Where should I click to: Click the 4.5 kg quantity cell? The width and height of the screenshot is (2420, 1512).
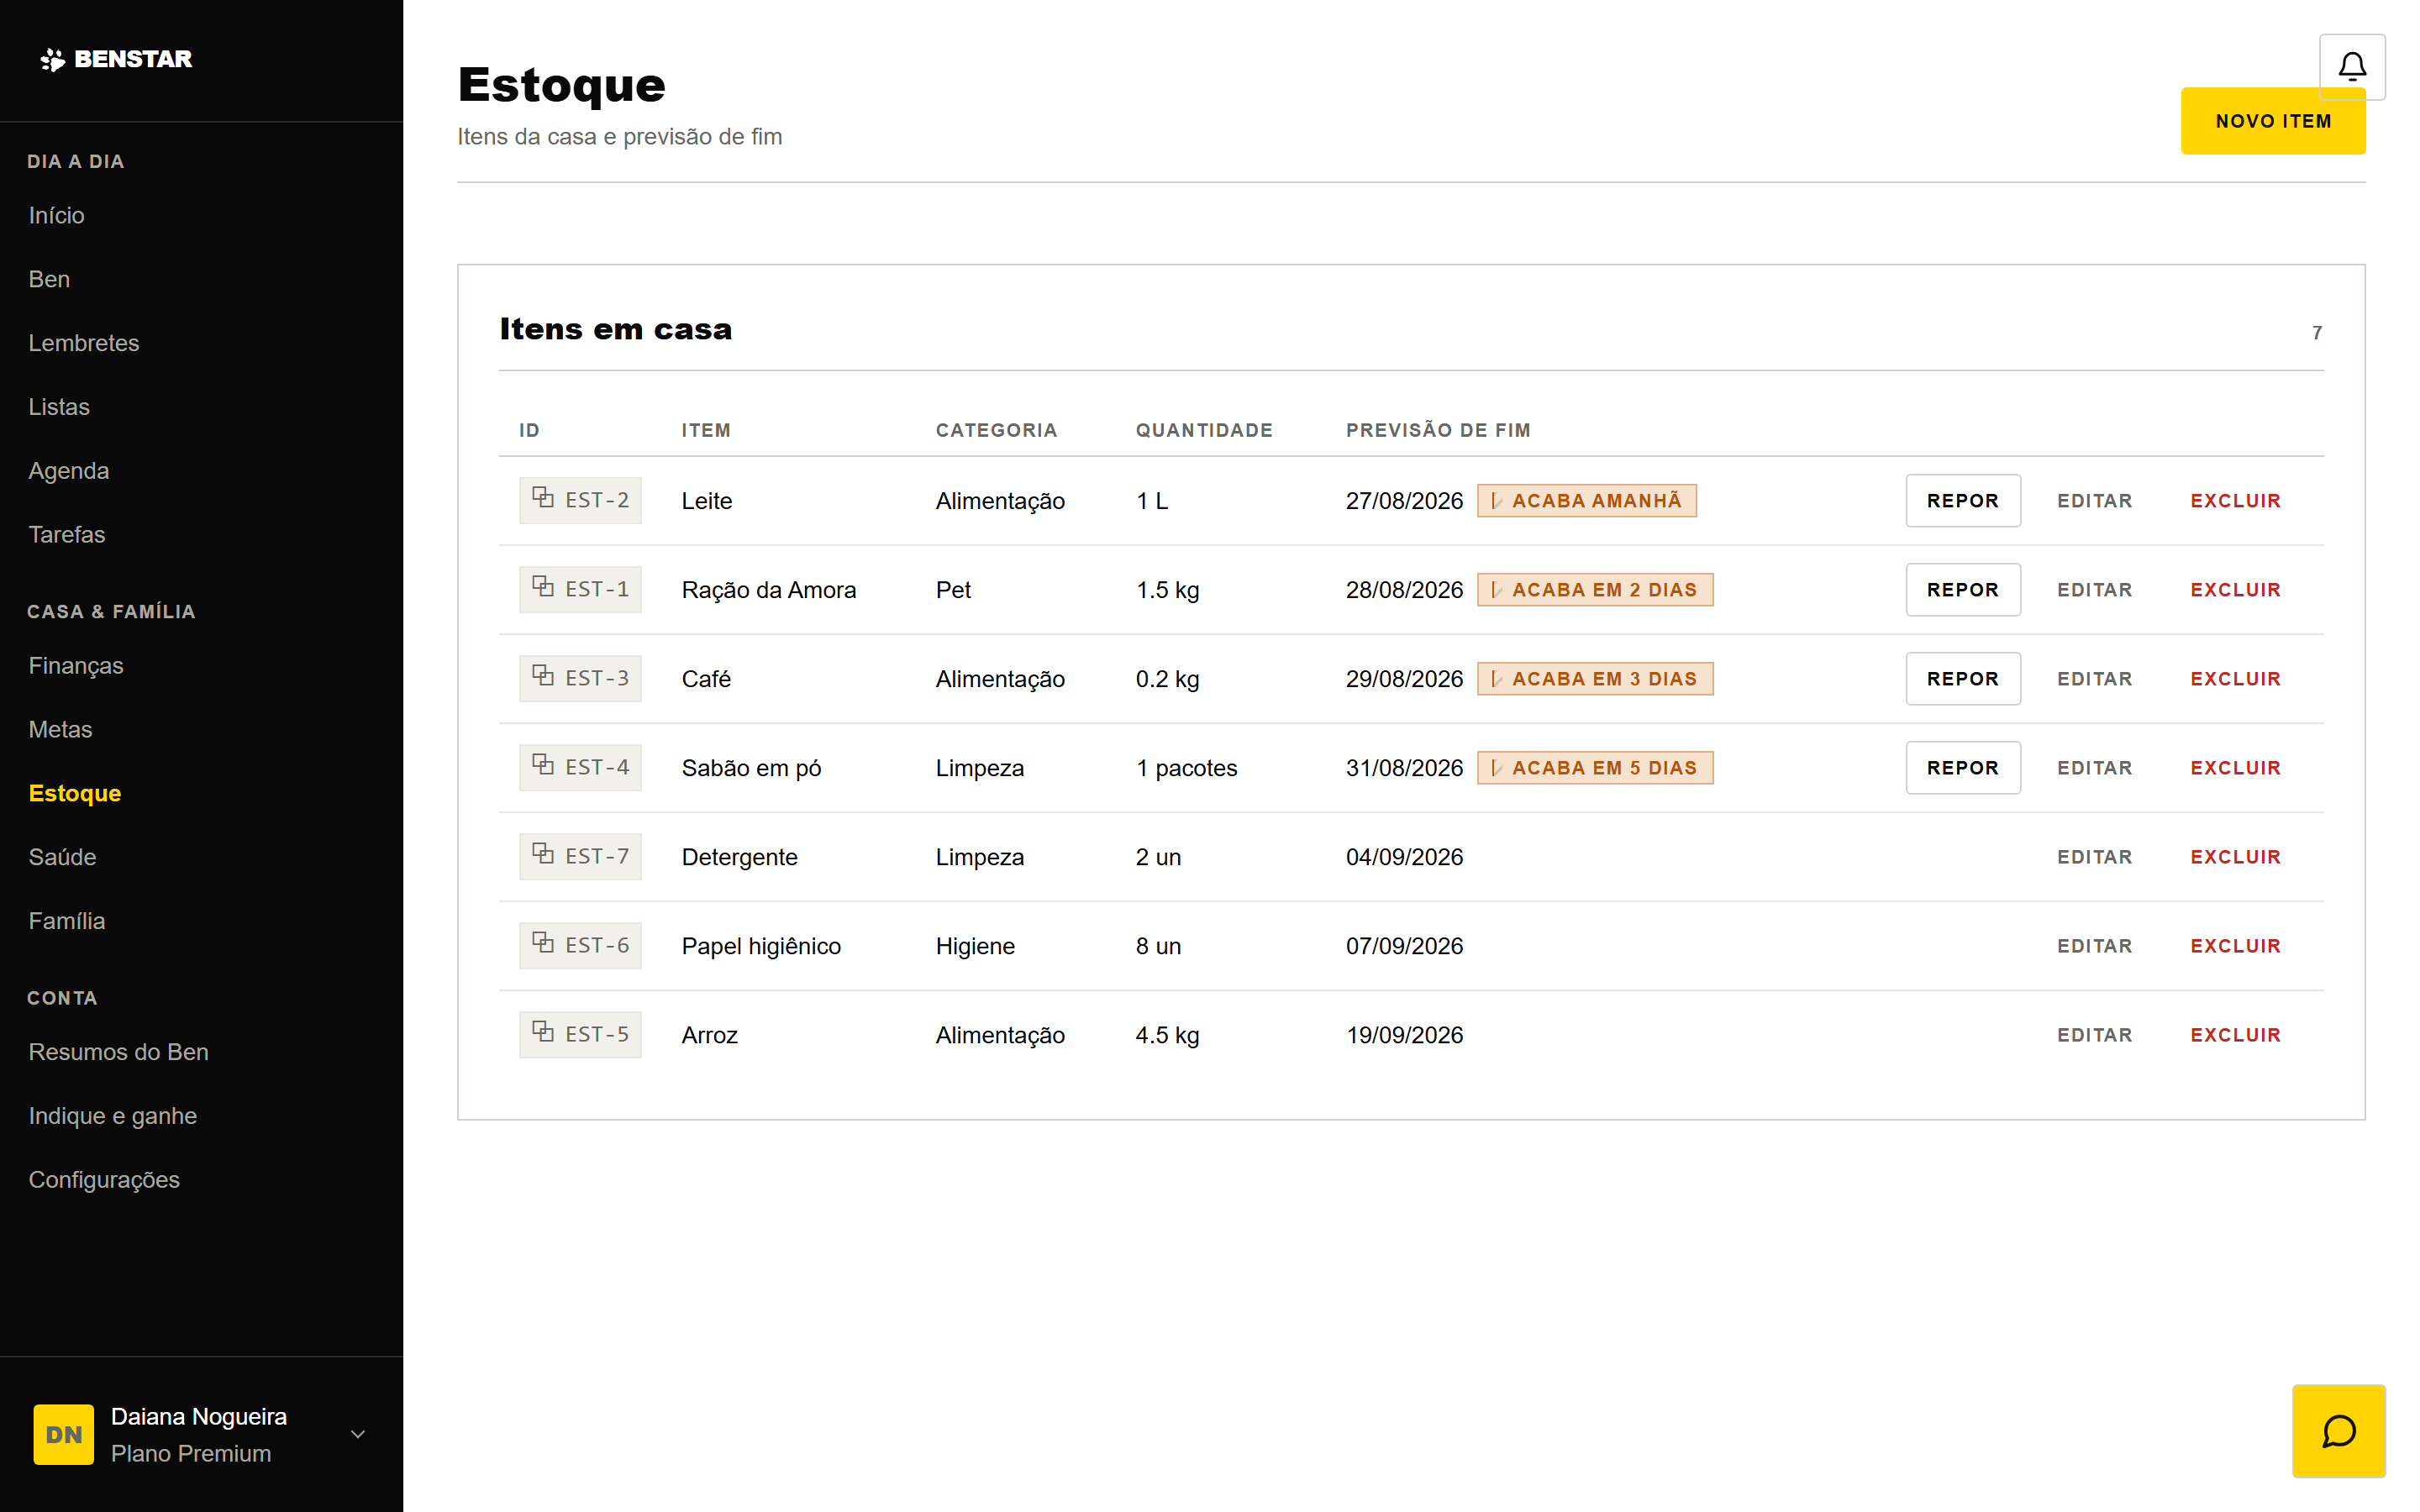point(1167,1034)
